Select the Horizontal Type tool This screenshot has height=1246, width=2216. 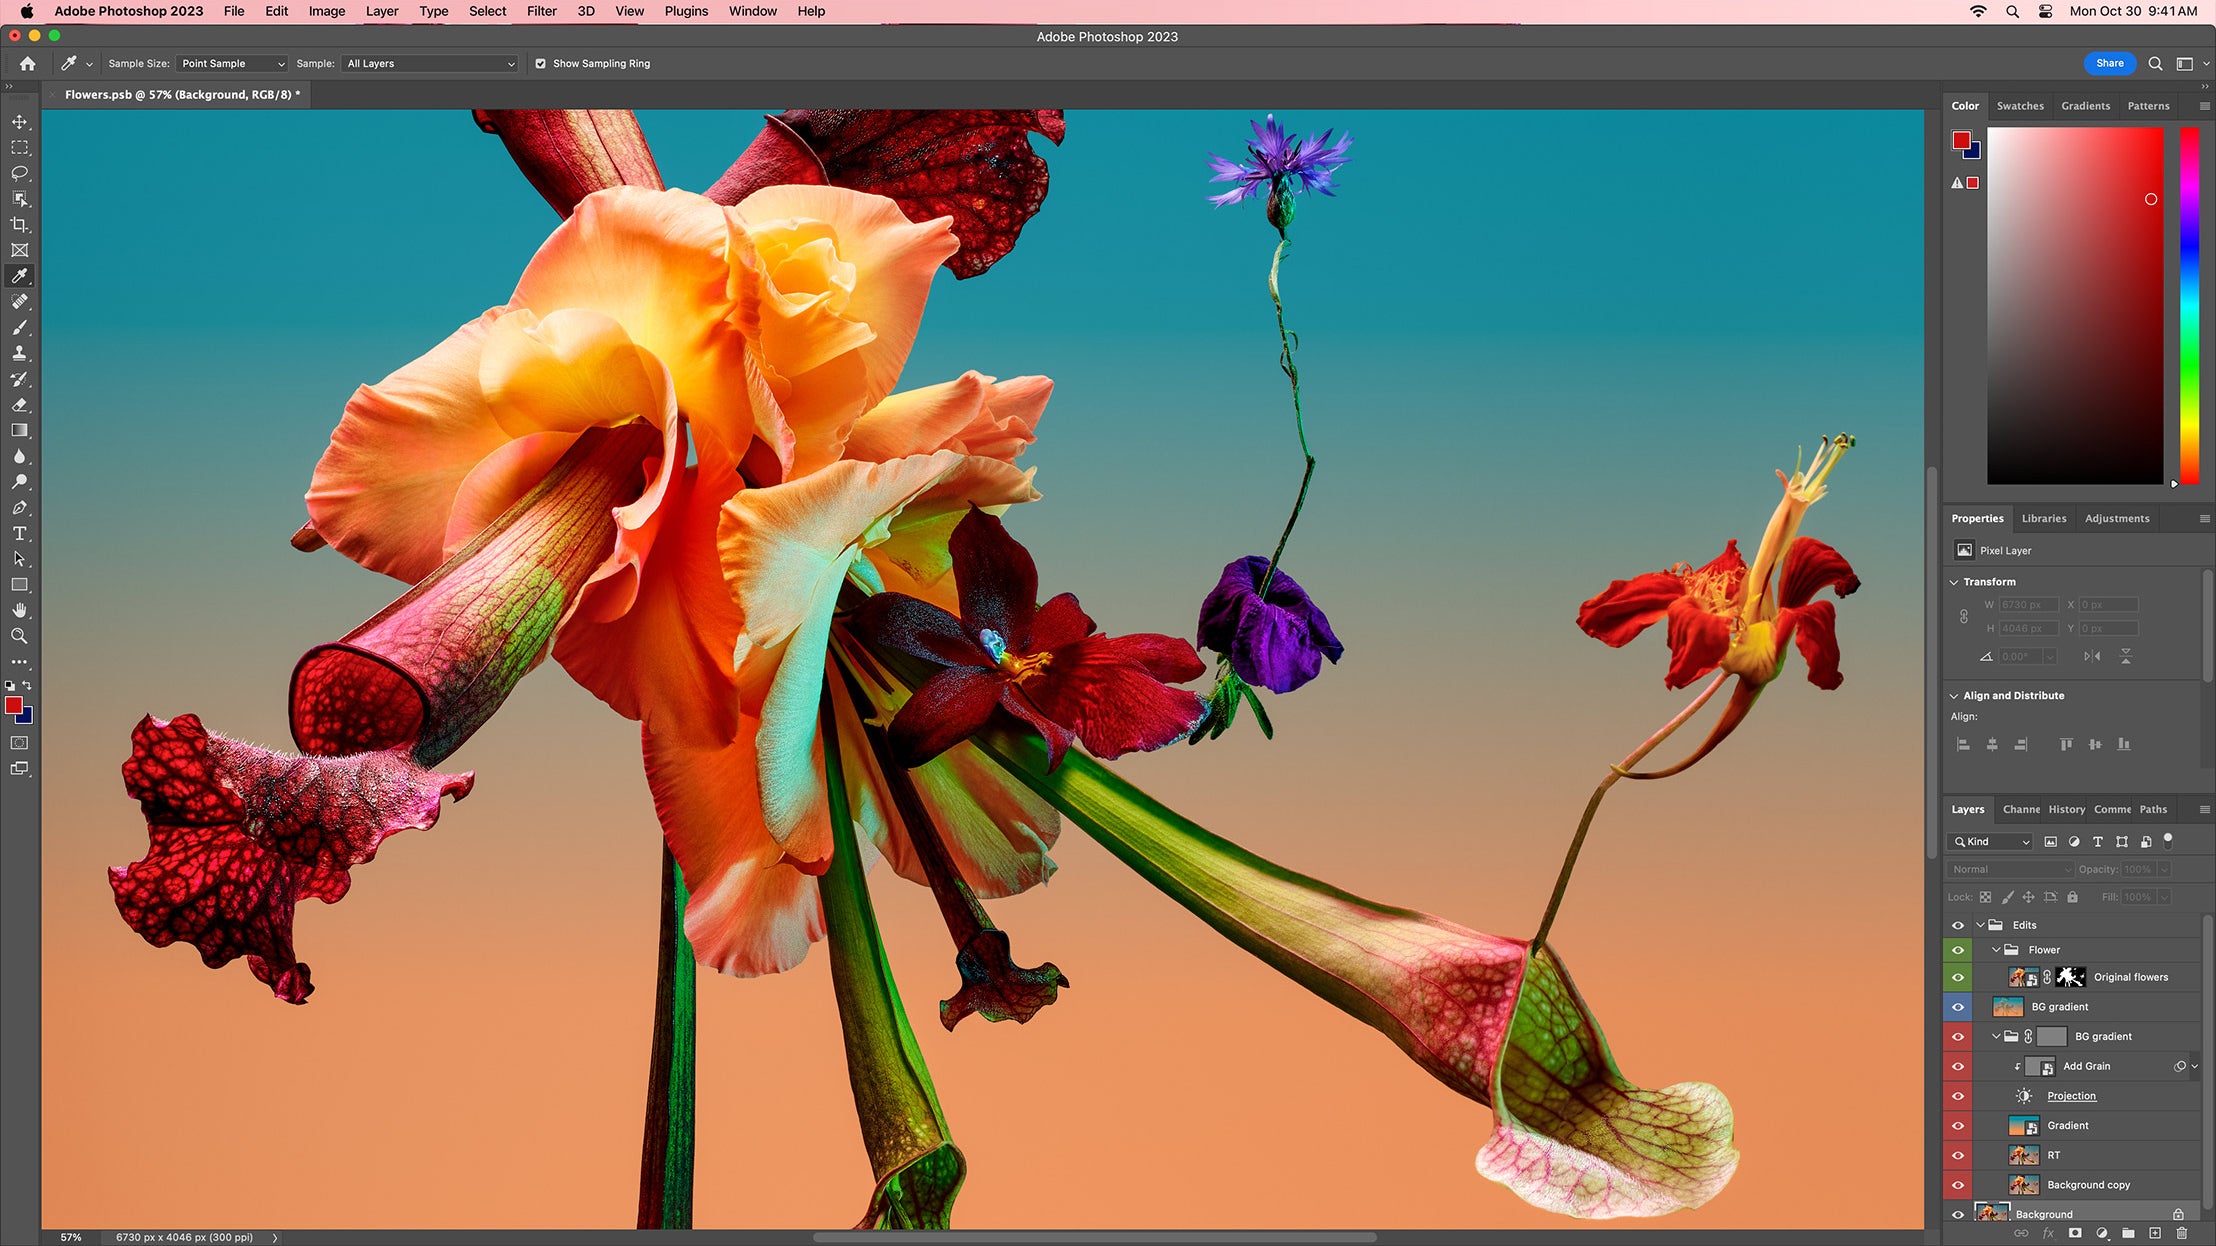(x=19, y=533)
